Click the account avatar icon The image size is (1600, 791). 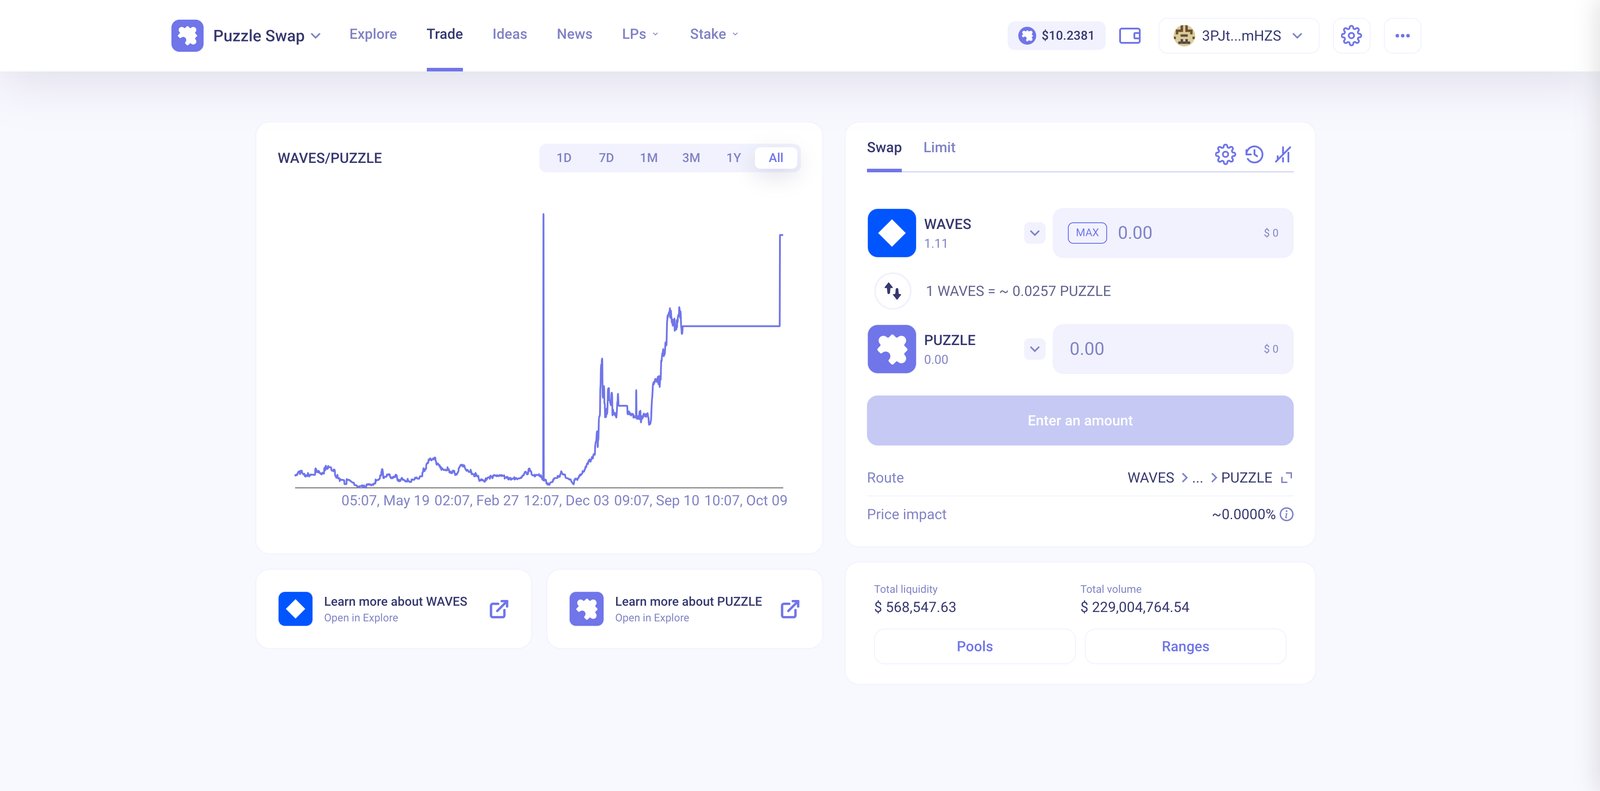point(1184,36)
